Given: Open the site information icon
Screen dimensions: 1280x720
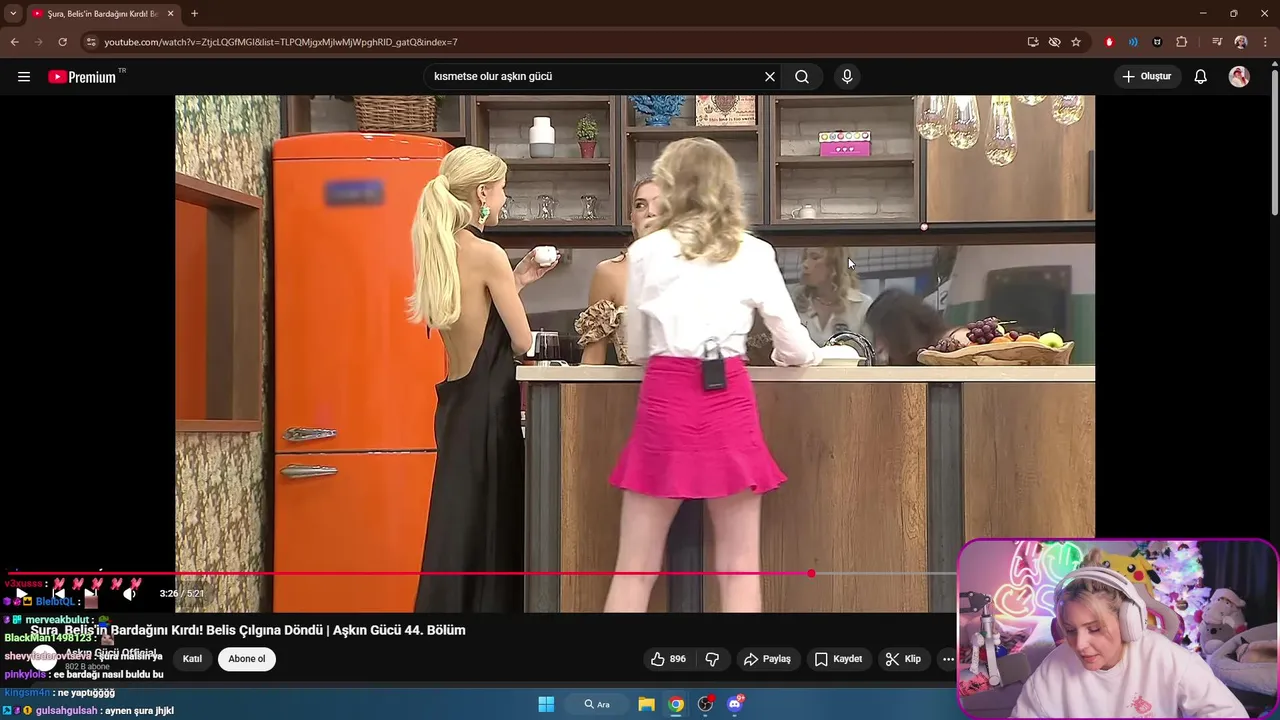Looking at the screenshot, I should 91,42.
